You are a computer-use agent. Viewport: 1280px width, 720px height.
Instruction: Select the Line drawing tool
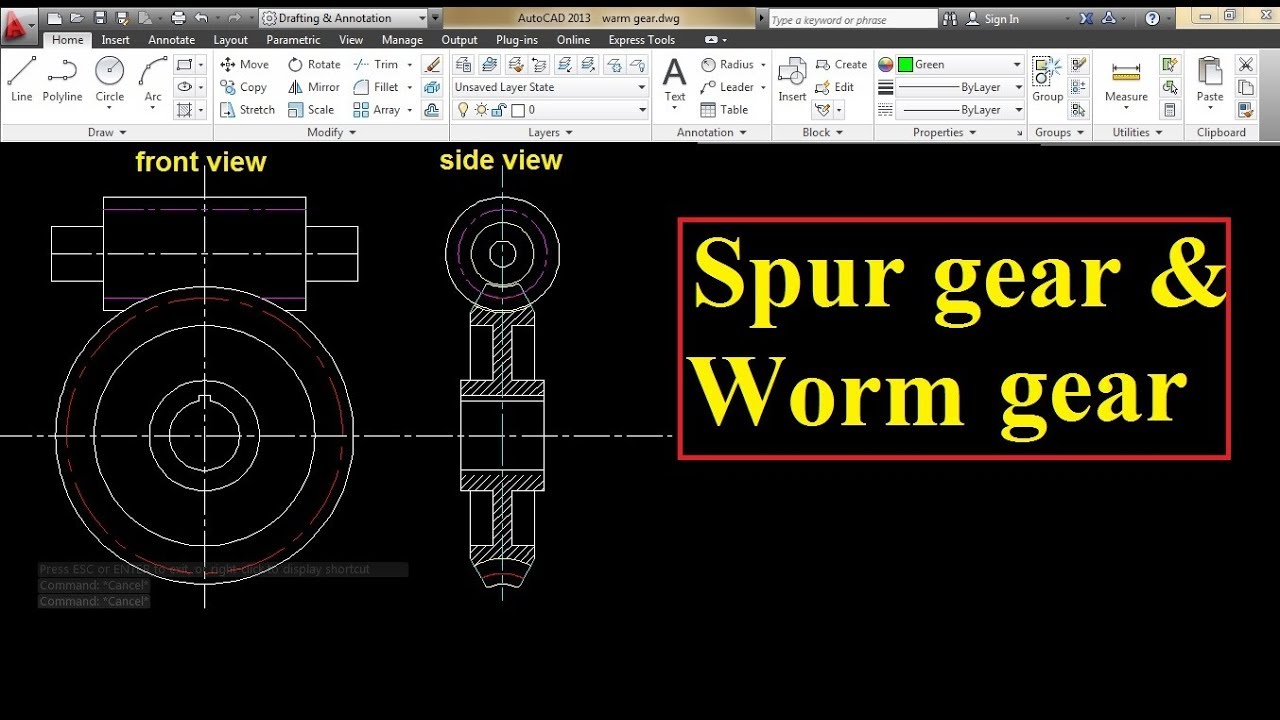point(22,79)
